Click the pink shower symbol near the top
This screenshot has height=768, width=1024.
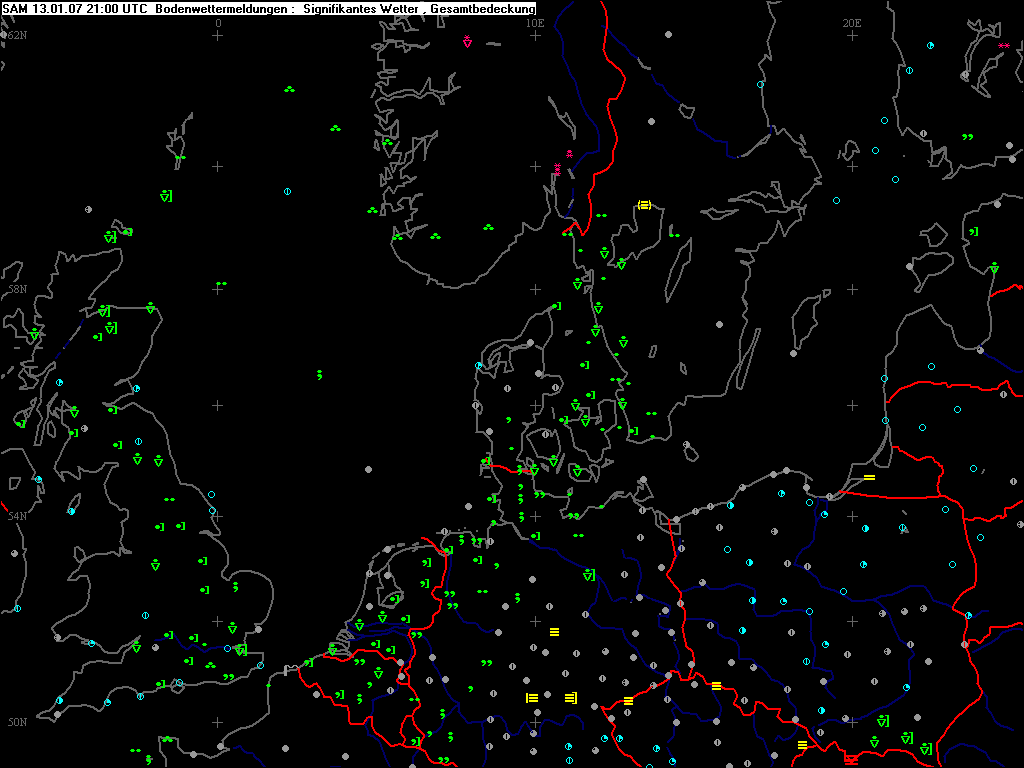tap(467, 41)
